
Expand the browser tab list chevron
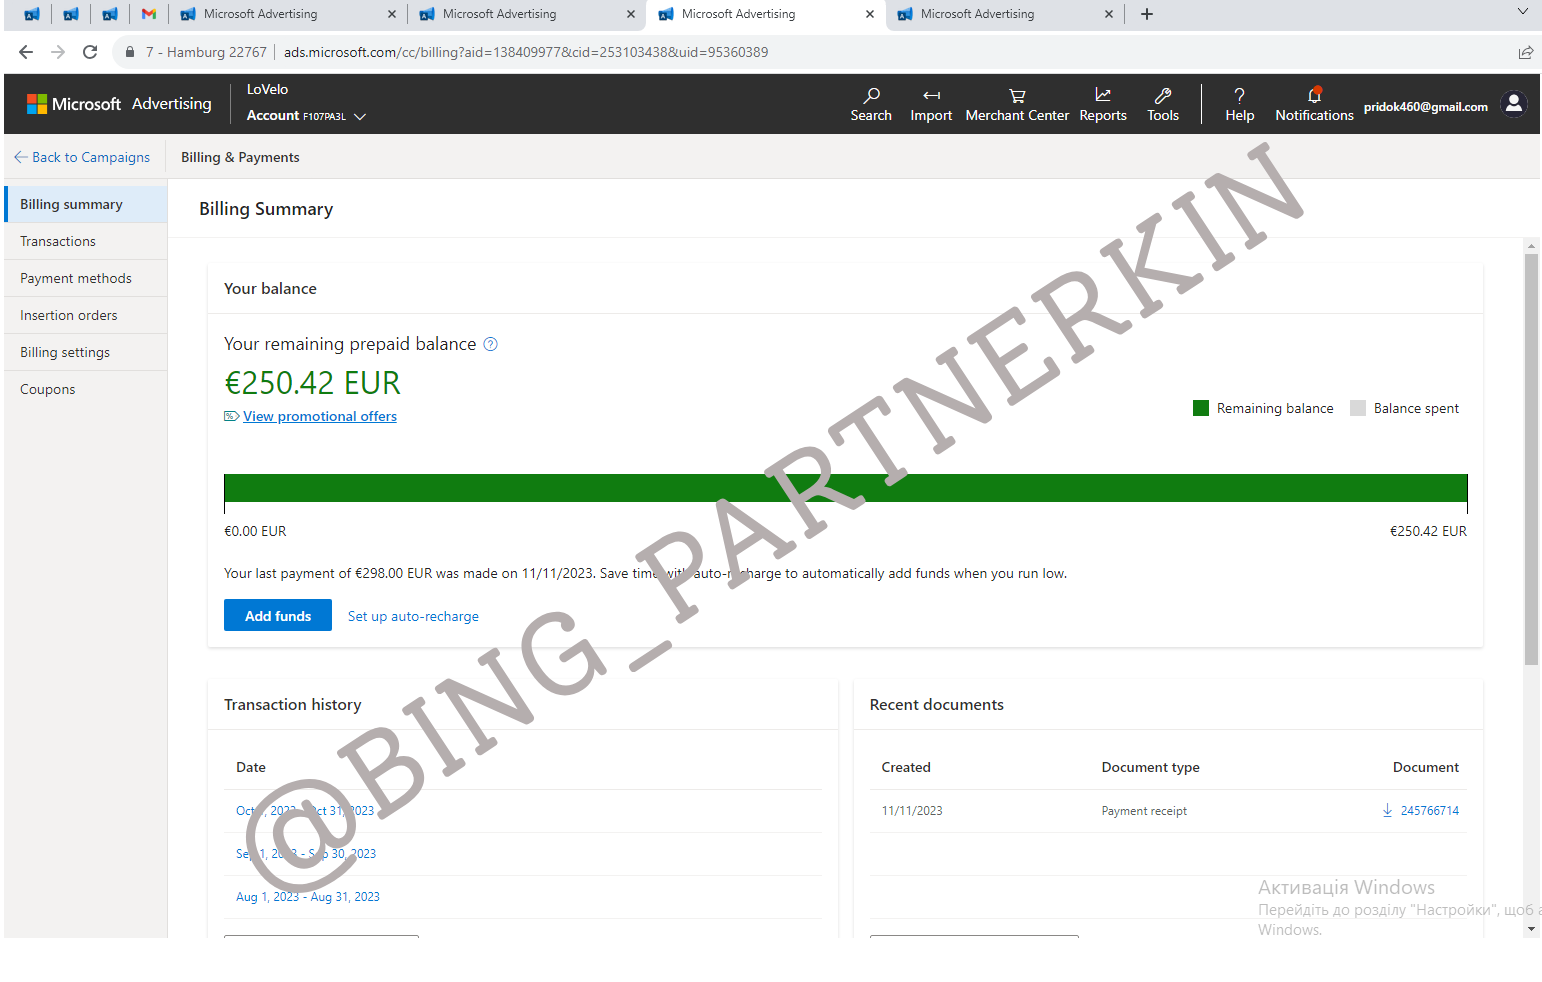point(1522,13)
